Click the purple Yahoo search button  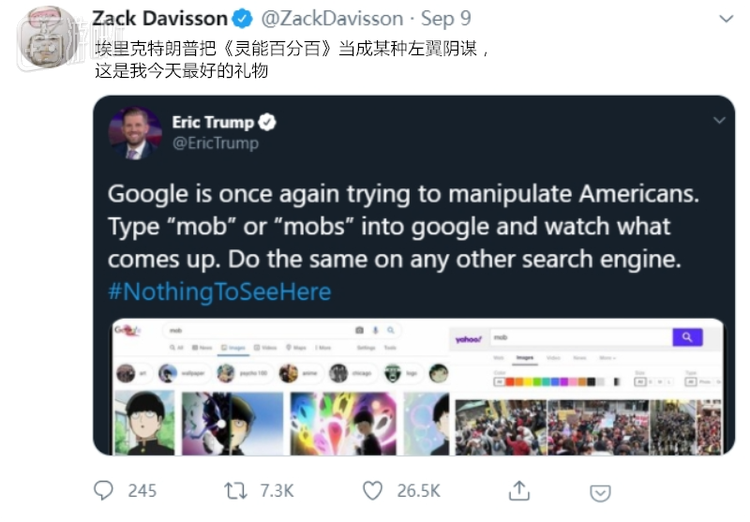click(687, 337)
